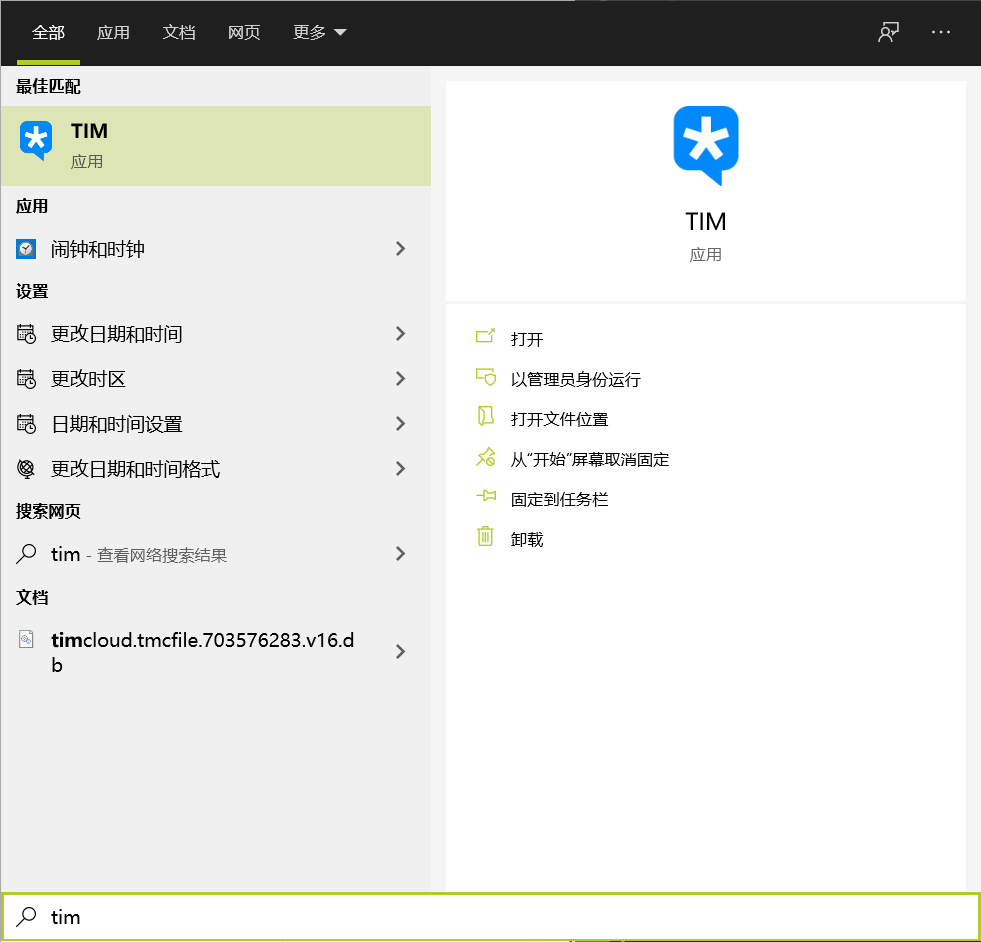Open the 更改日期和时间格式 text
Image resolution: width=981 pixels, height=942 pixels.
[135, 469]
